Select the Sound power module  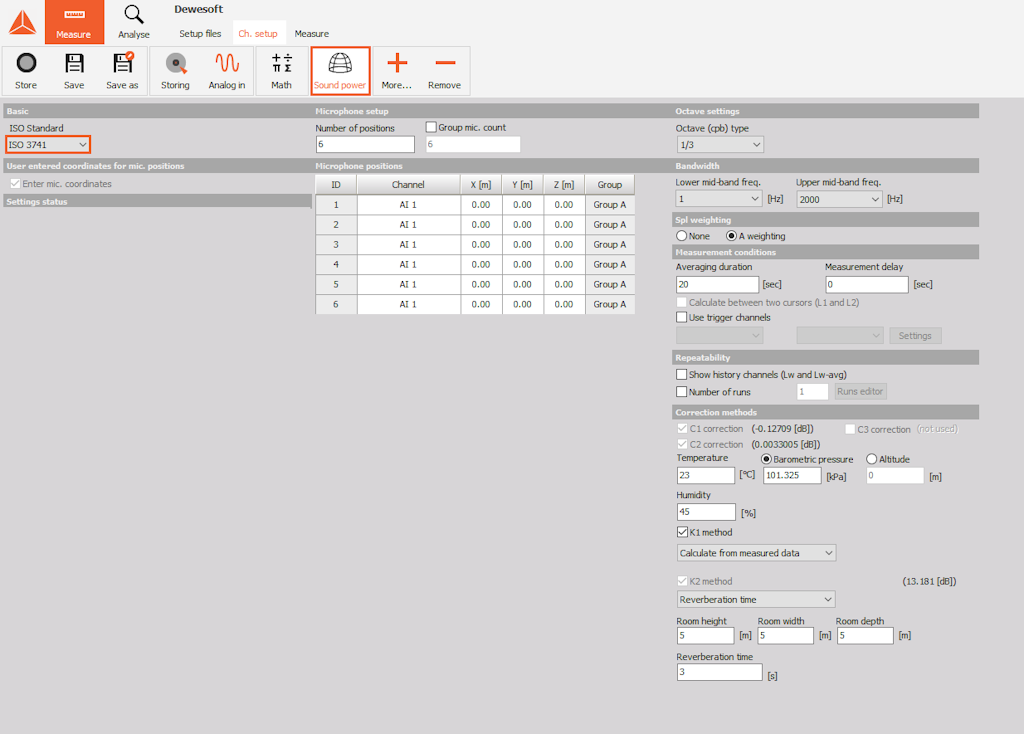point(340,71)
